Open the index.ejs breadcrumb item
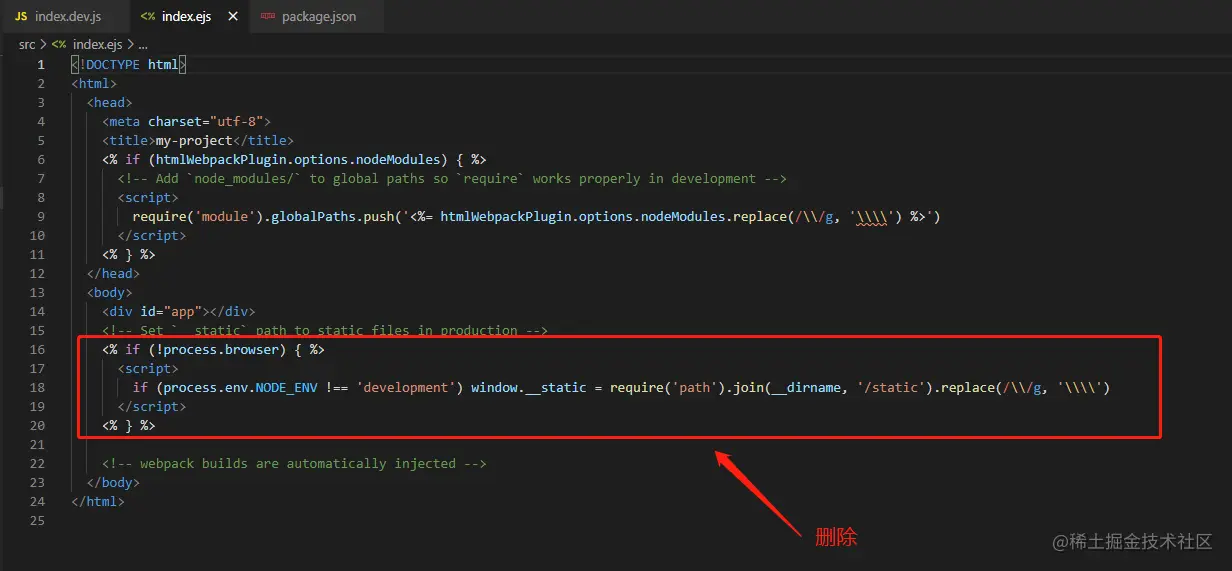Image resolution: width=1232 pixels, height=571 pixels. pos(96,45)
